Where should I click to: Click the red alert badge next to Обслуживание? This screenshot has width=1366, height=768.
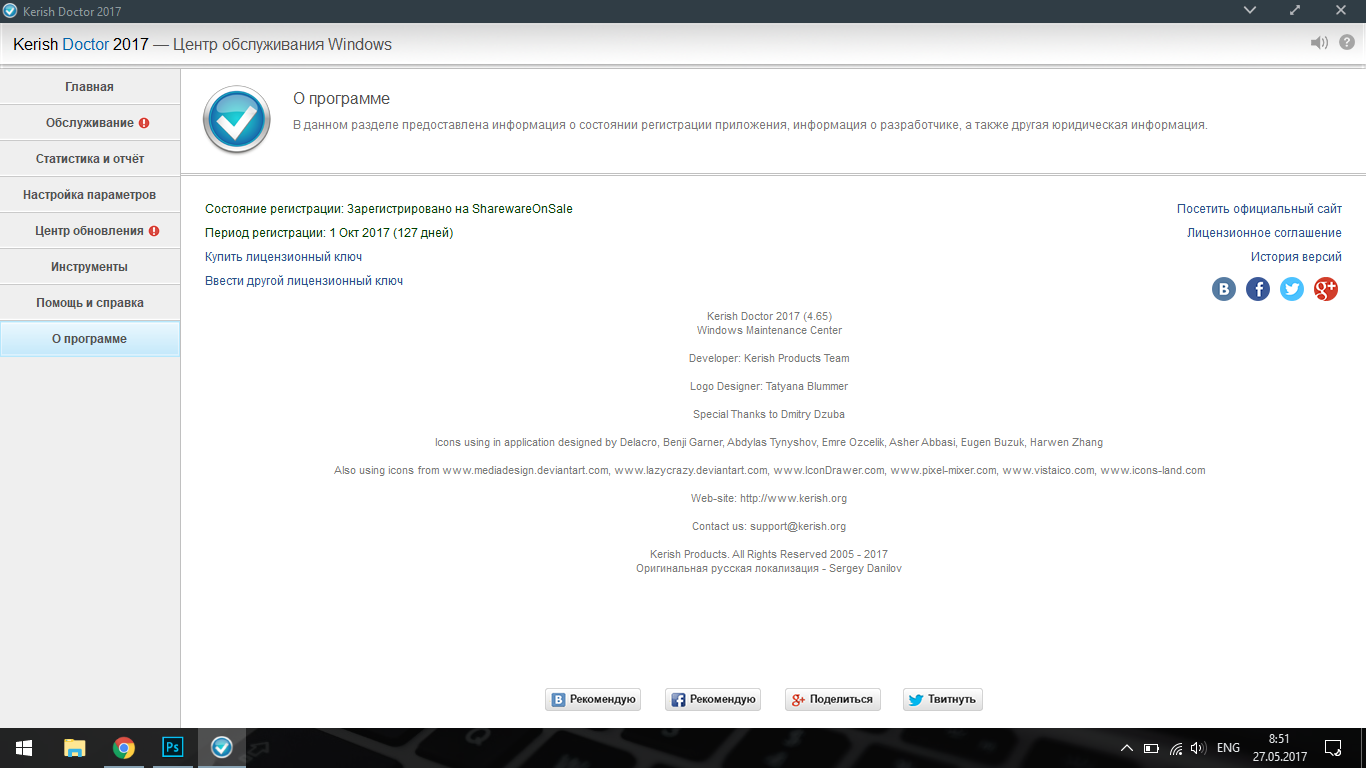tap(144, 123)
